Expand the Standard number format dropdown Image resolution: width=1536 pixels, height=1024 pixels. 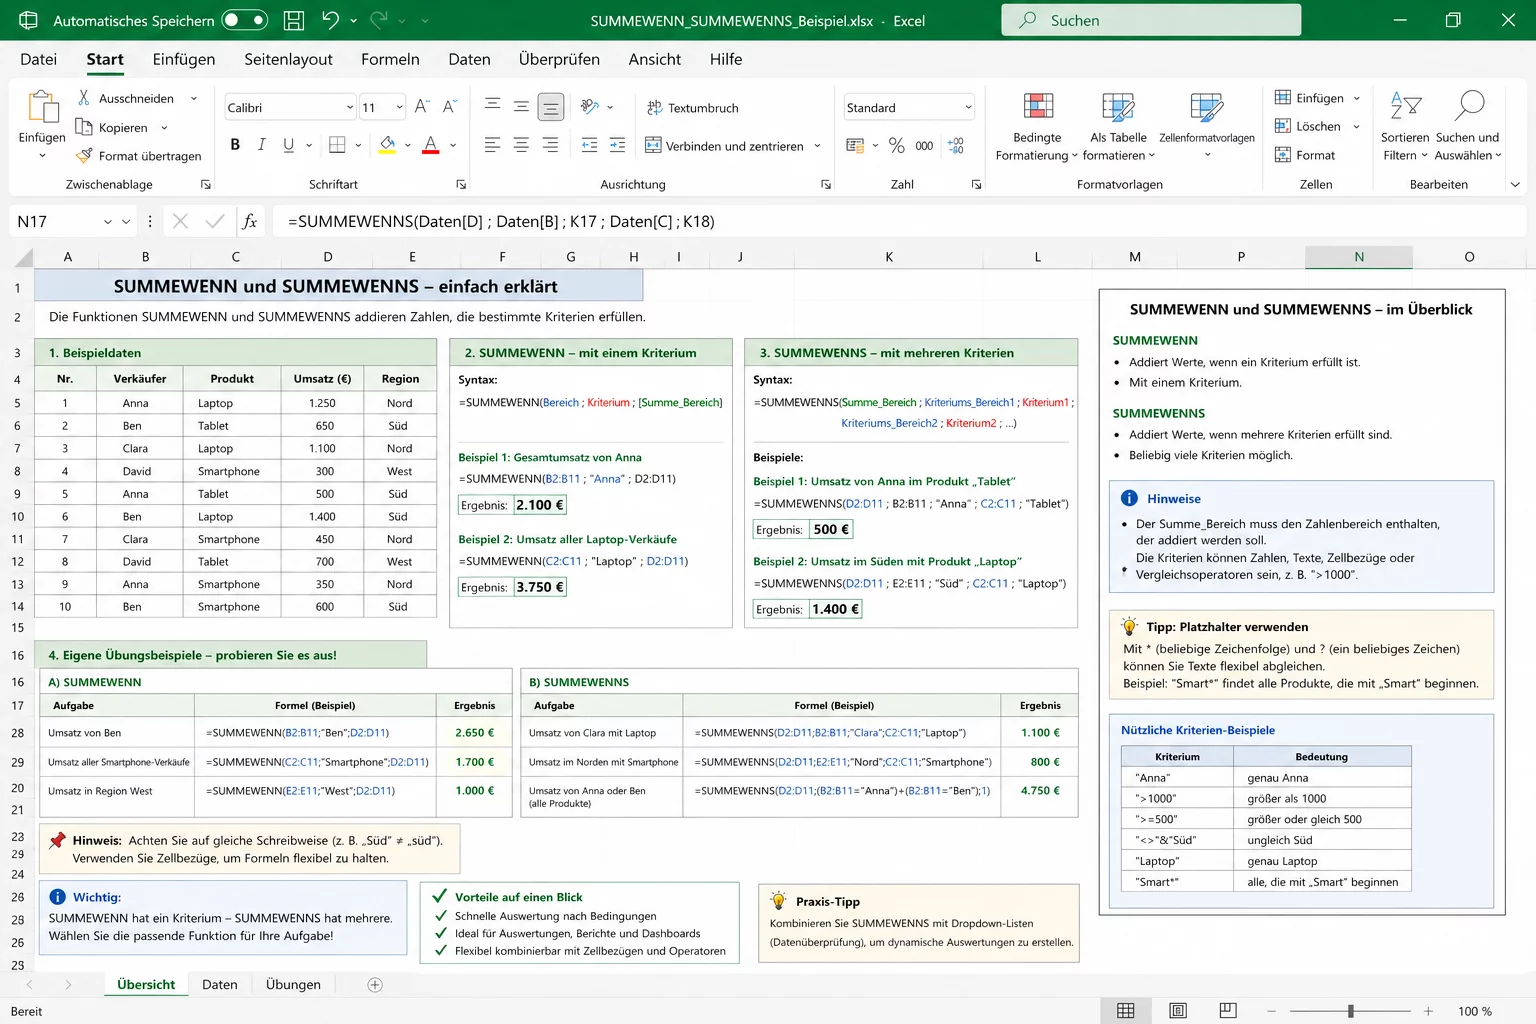[x=968, y=108]
